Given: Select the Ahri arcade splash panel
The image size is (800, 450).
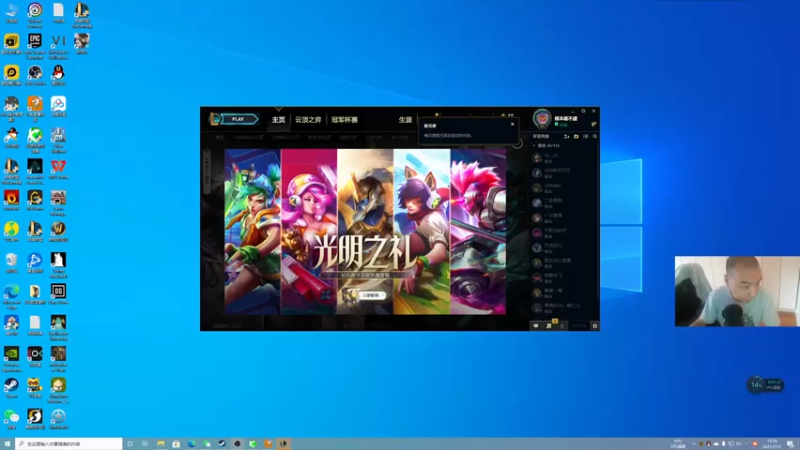Looking at the screenshot, I should tap(421, 231).
